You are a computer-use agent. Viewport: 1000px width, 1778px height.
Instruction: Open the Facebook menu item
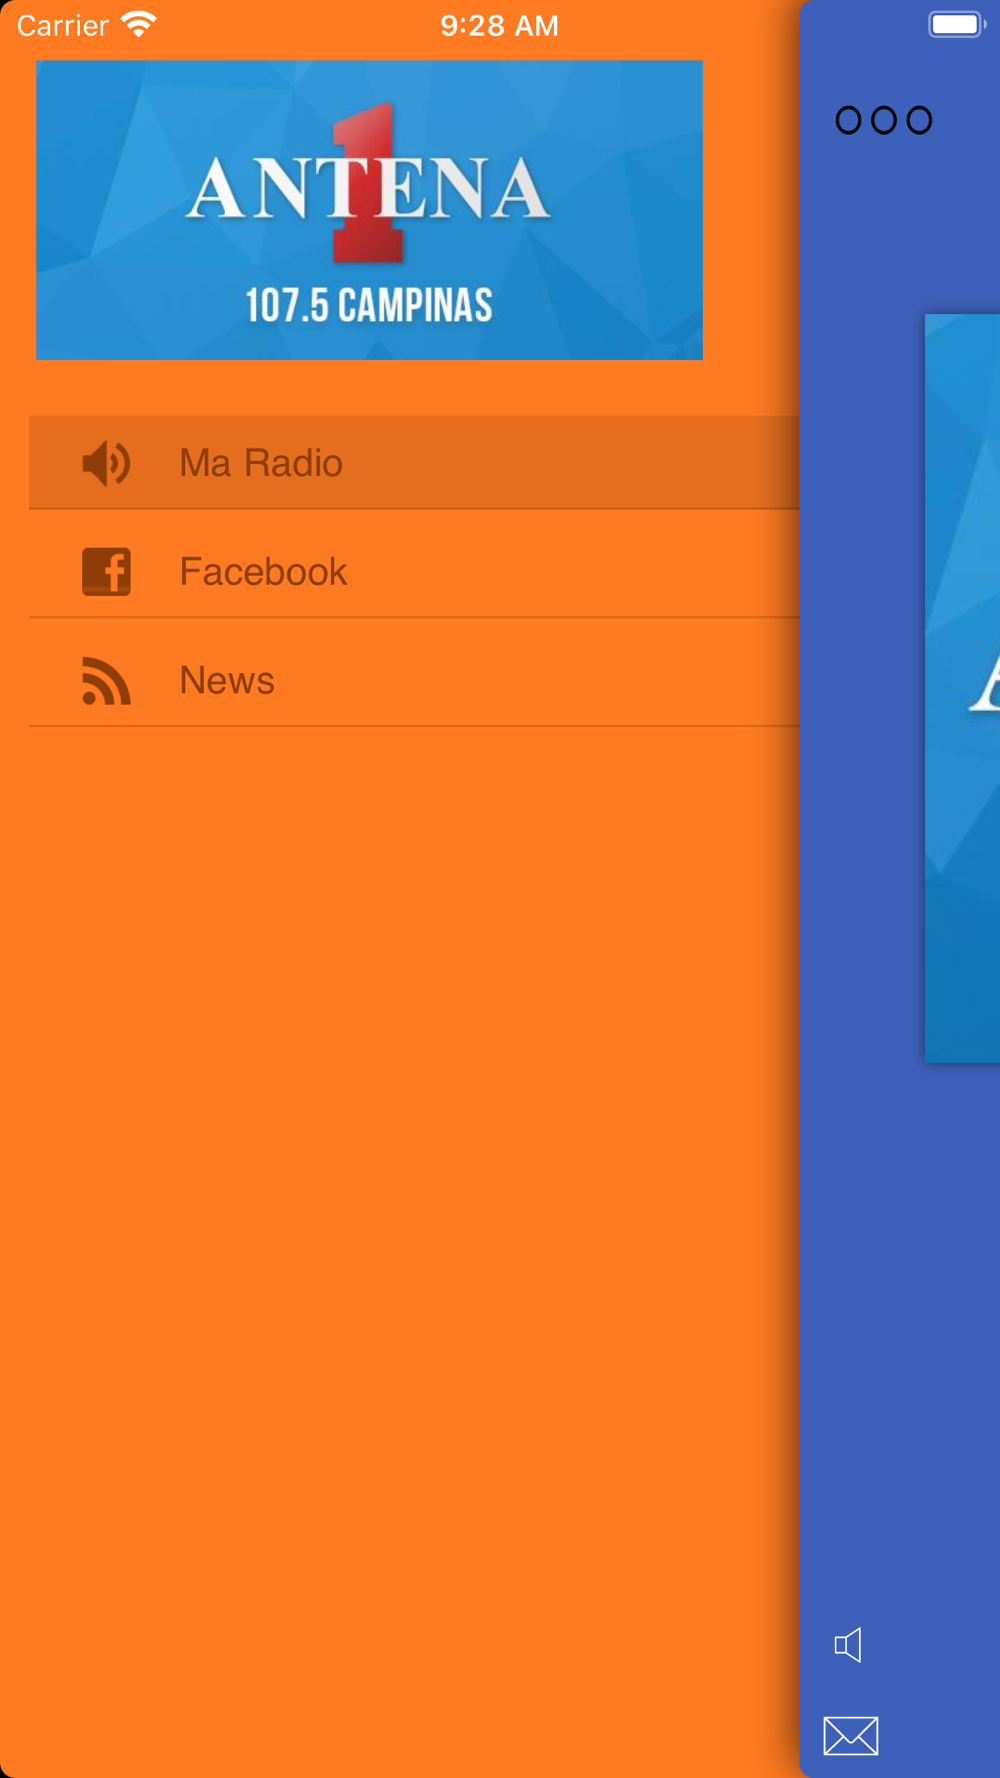414,572
